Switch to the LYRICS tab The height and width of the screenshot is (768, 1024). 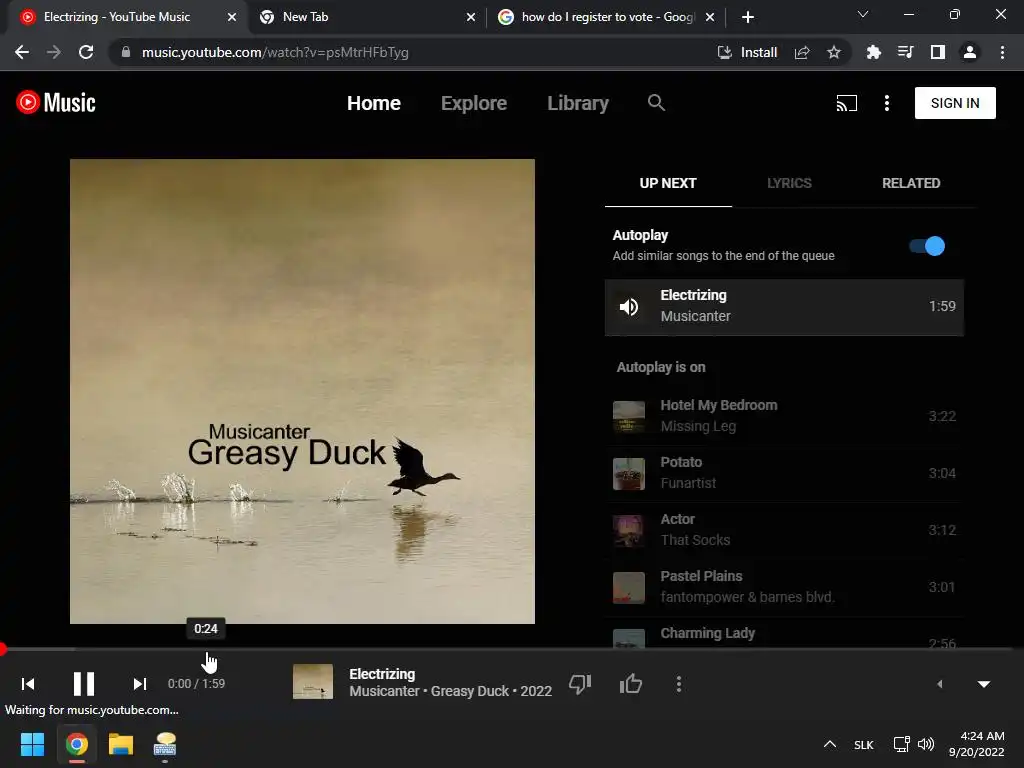pos(789,184)
